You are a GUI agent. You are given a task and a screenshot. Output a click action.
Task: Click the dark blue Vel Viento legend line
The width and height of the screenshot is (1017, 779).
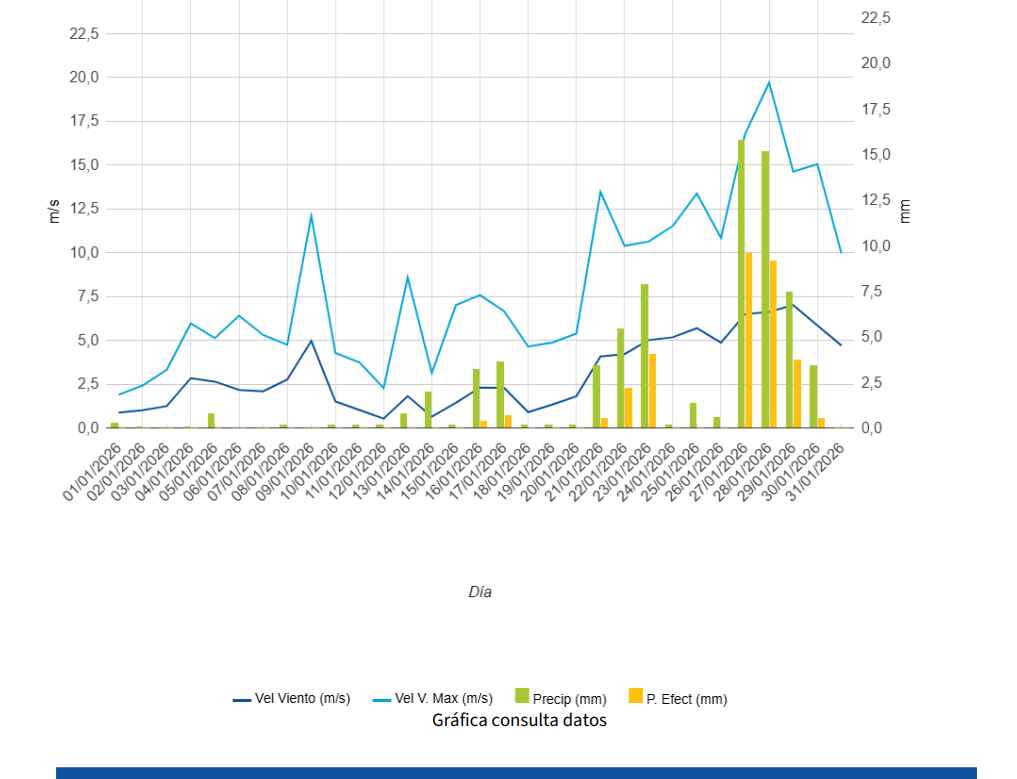tap(241, 700)
